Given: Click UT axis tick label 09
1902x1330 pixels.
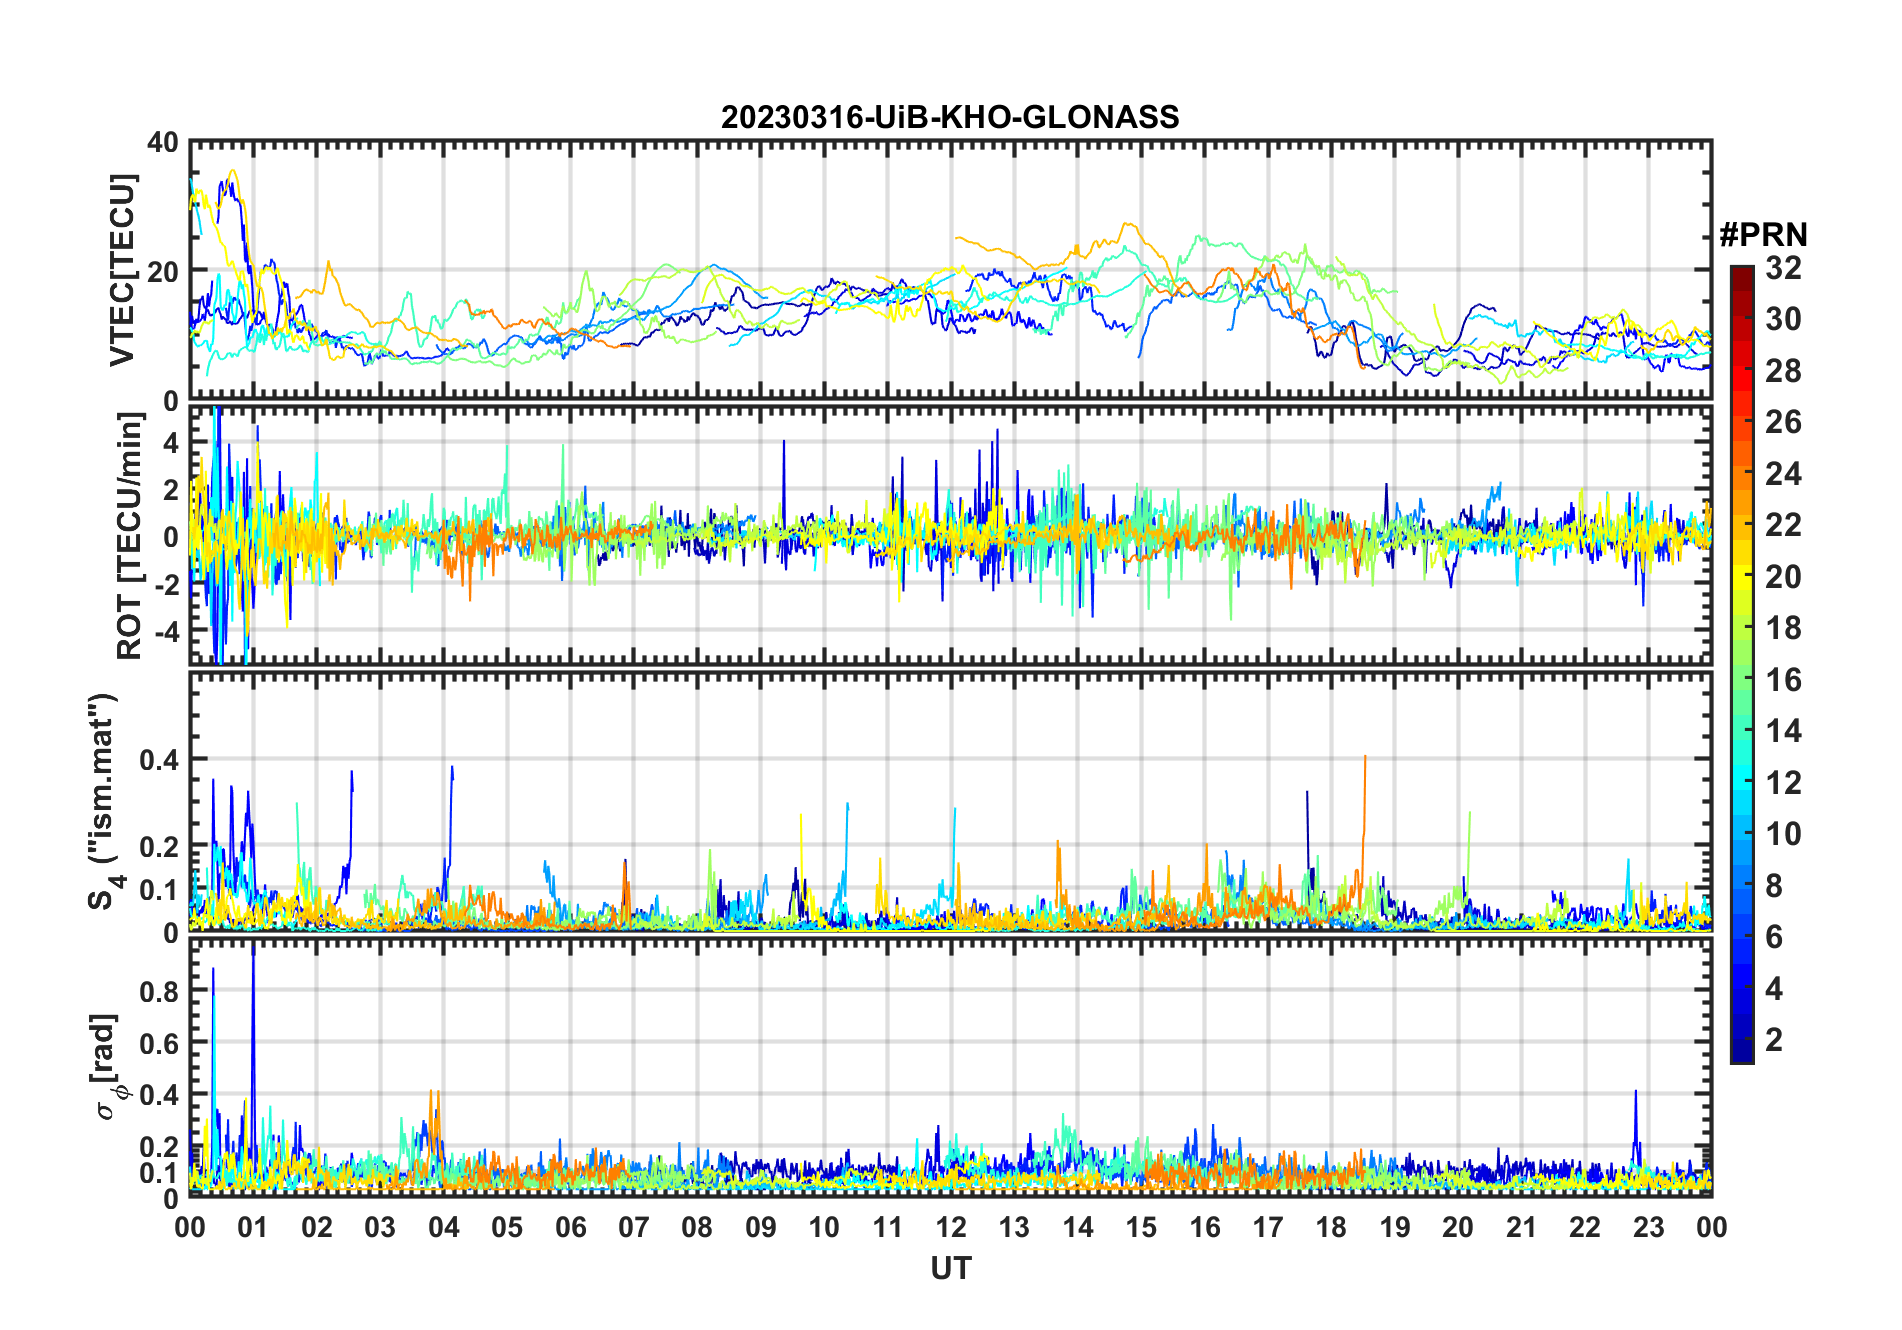Looking at the screenshot, I should tap(761, 1227).
